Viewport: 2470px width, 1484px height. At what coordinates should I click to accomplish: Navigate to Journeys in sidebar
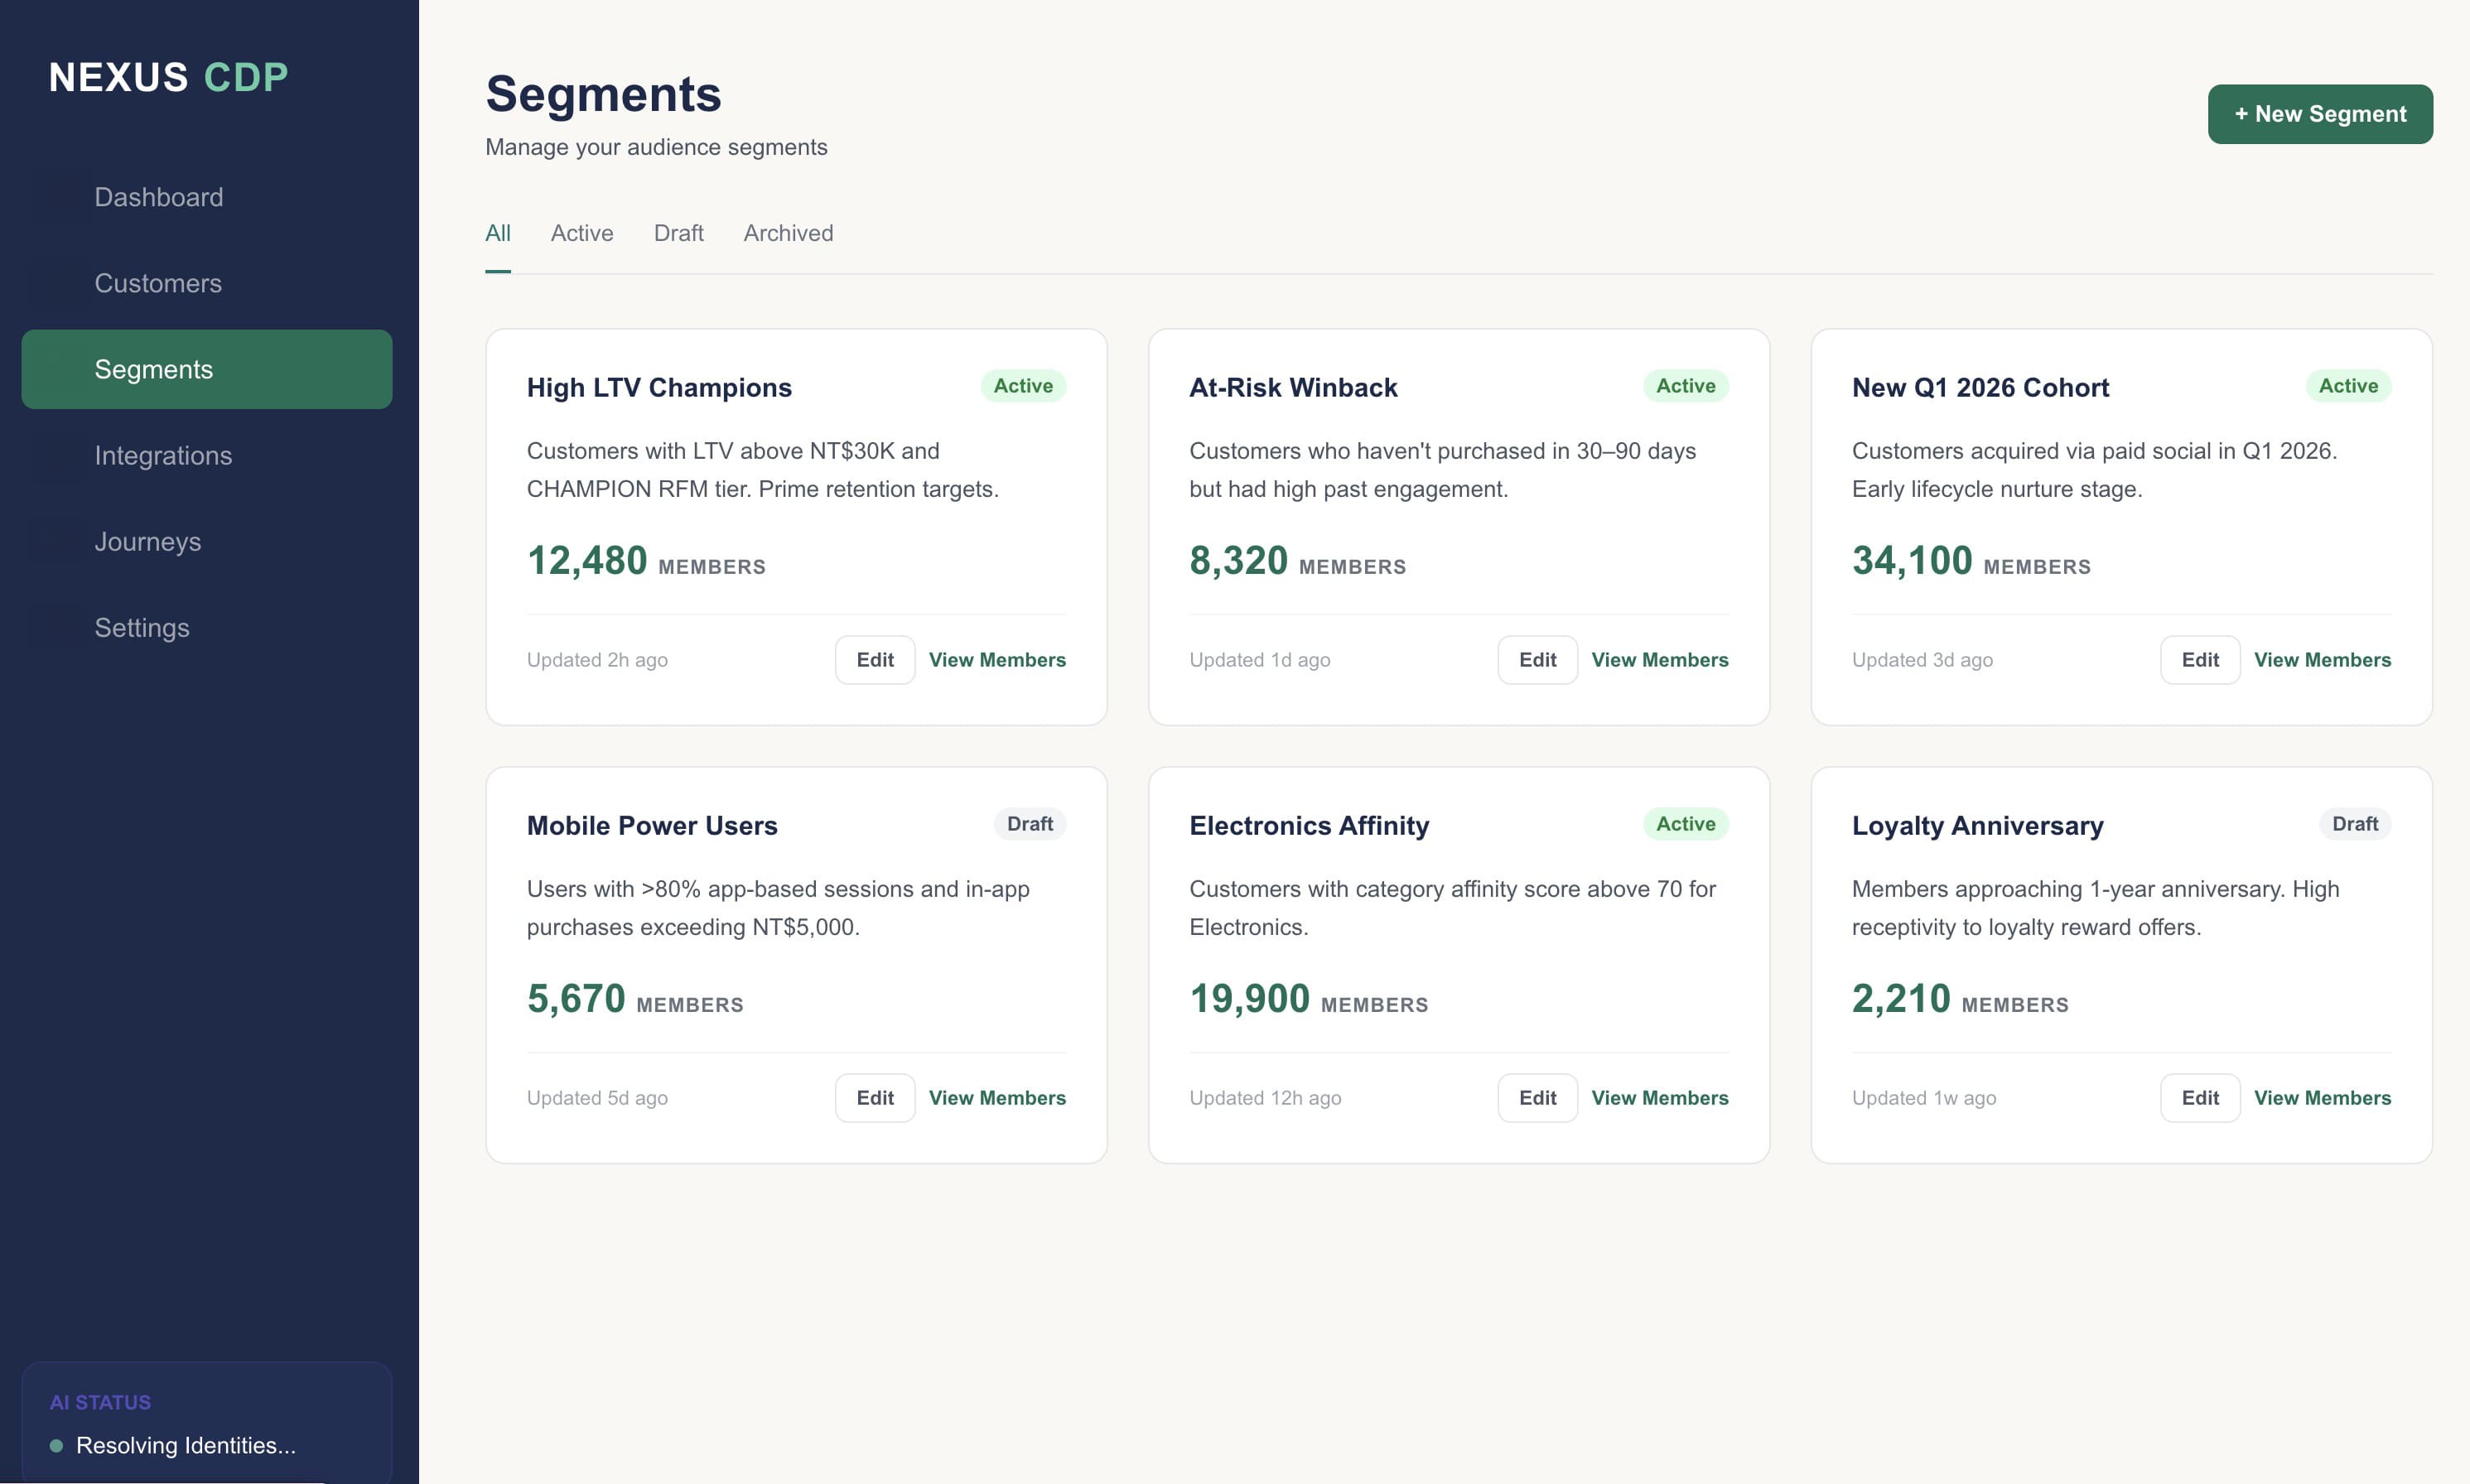tap(148, 541)
